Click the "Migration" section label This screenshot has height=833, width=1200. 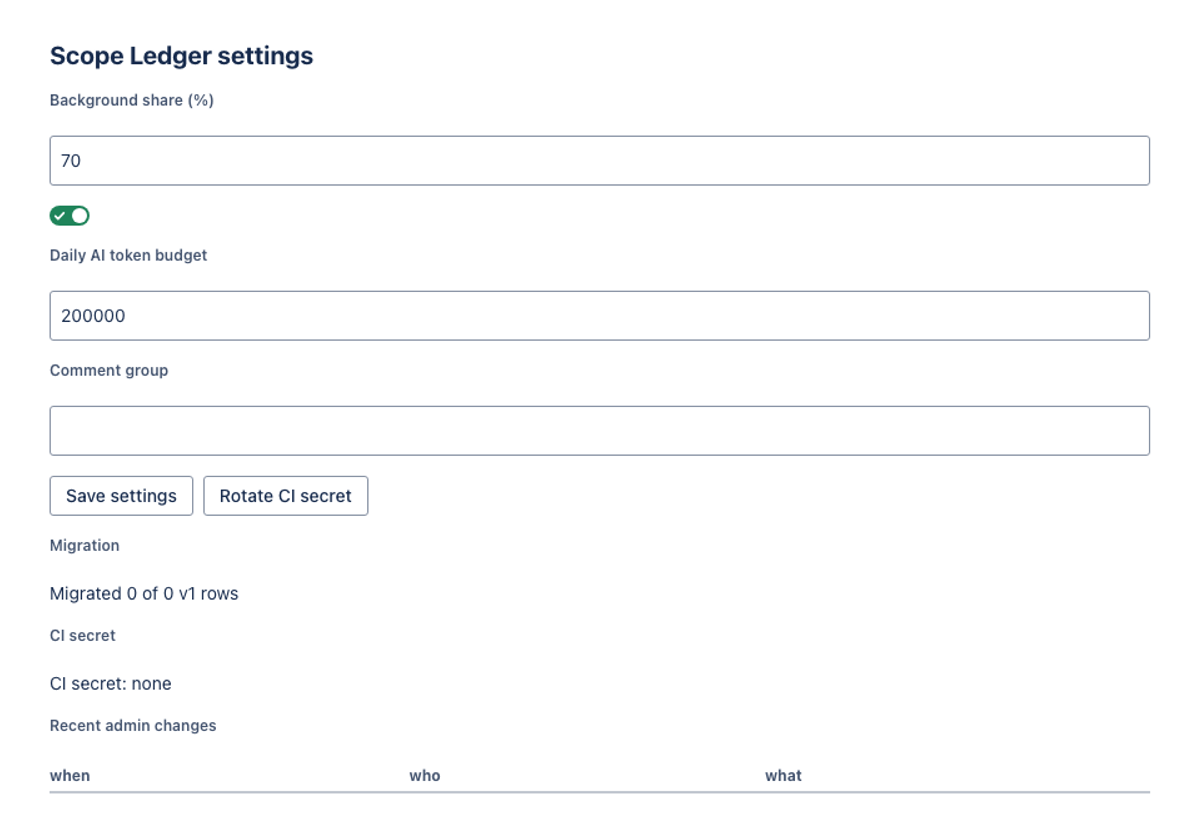pyautogui.click(x=84, y=545)
